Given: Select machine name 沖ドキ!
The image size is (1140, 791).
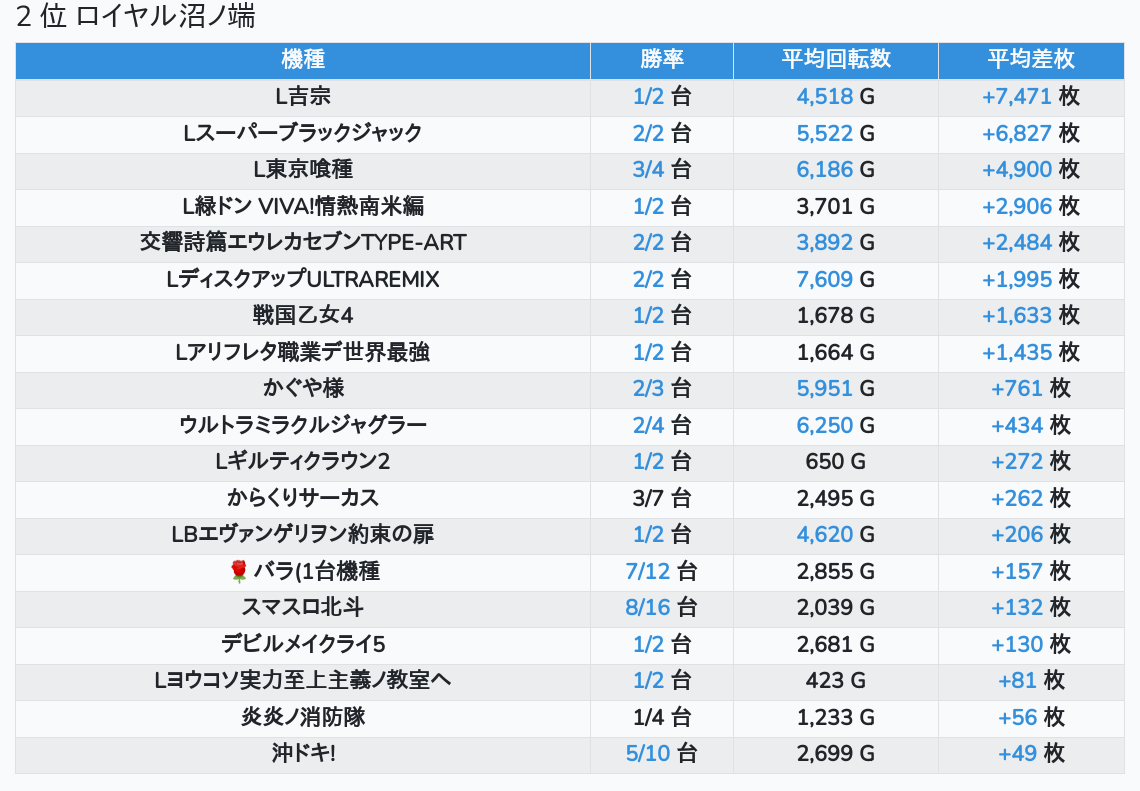Looking at the screenshot, I should [x=302, y=753].
